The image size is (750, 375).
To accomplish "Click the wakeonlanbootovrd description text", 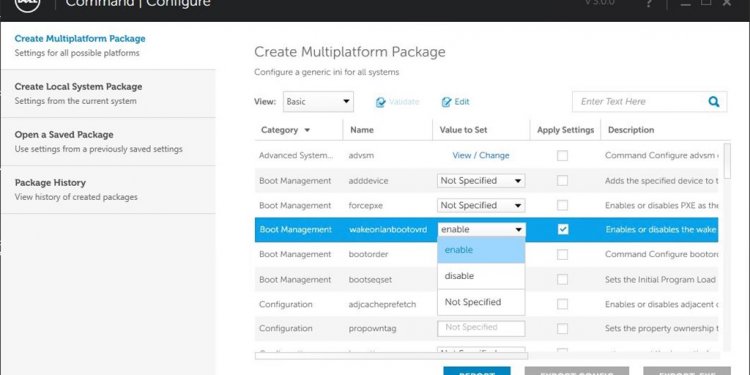I will point(662,230).
